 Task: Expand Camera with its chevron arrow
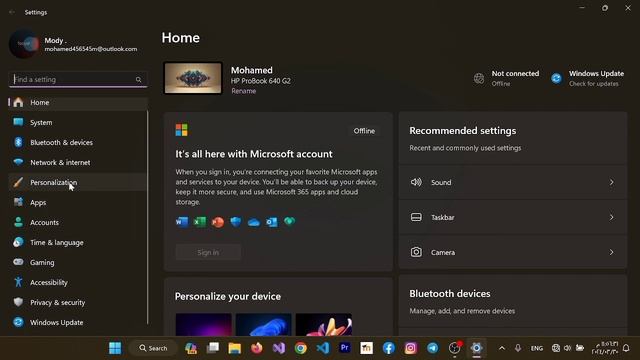pyautogui.click(x=611, y=252)
